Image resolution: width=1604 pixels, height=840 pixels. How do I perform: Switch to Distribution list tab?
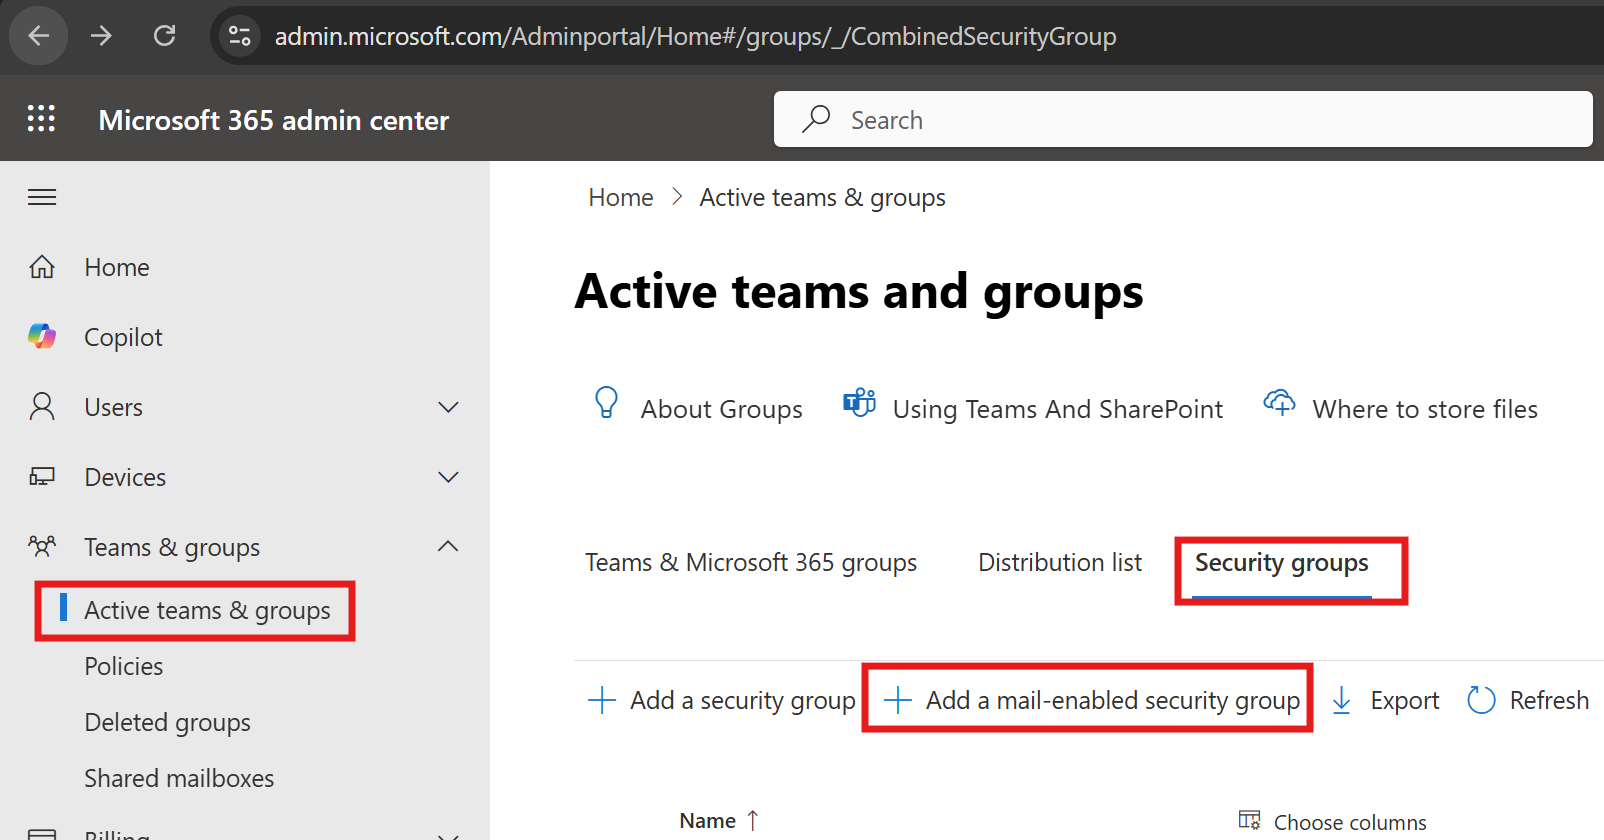pyautogui.click(x=1060, y=562)
